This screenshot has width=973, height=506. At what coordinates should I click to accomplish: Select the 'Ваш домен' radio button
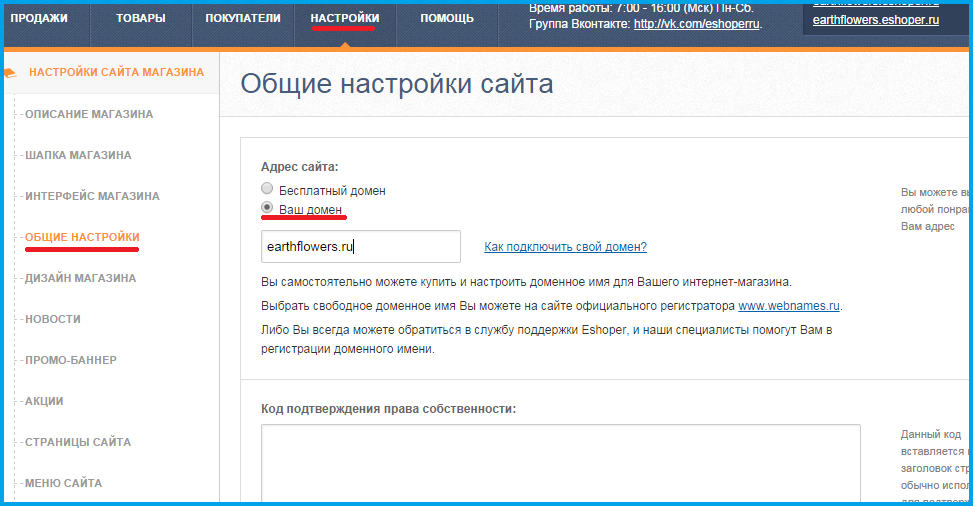point(266,208)
